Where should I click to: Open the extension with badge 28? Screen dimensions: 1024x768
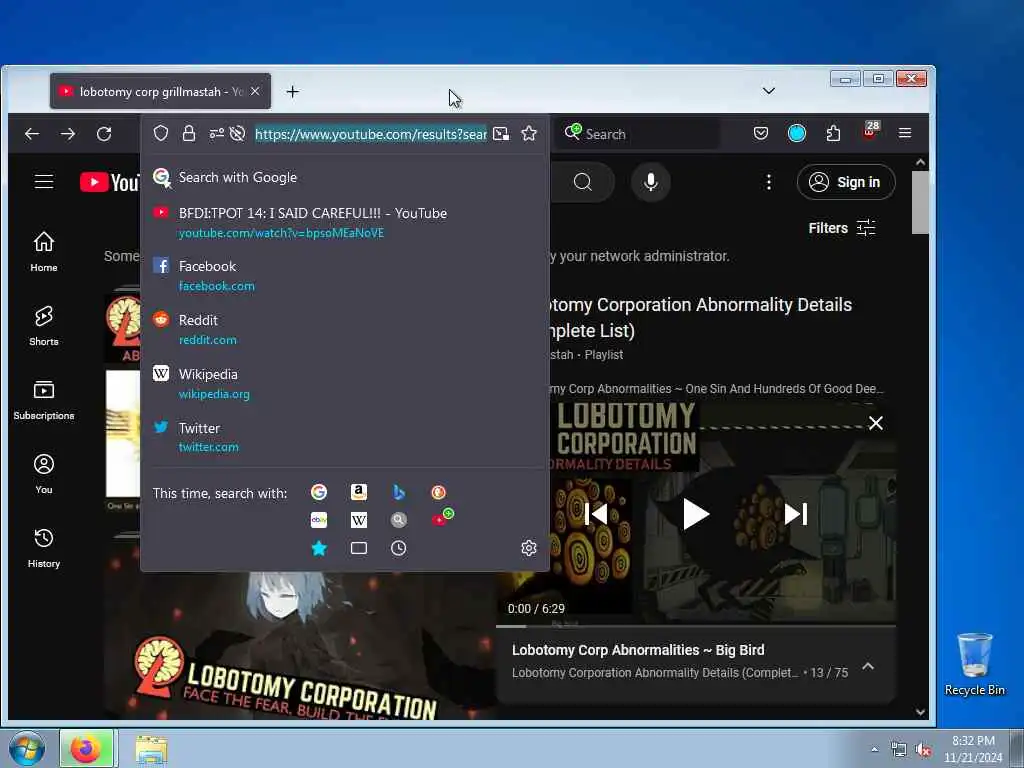pyautogui.click(x=870, y=131)
